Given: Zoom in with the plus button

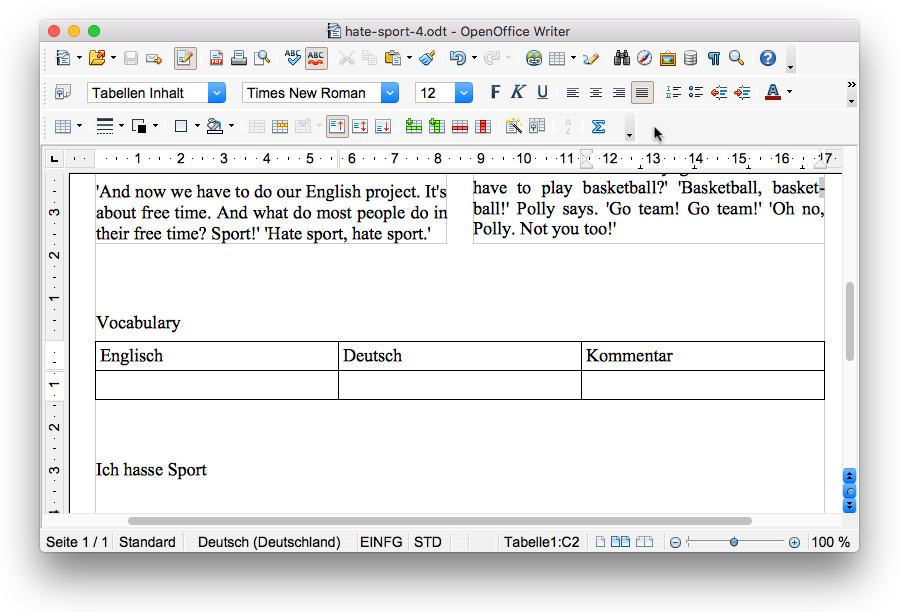Looking at the screenshot, I should click(x=794, y=542).
